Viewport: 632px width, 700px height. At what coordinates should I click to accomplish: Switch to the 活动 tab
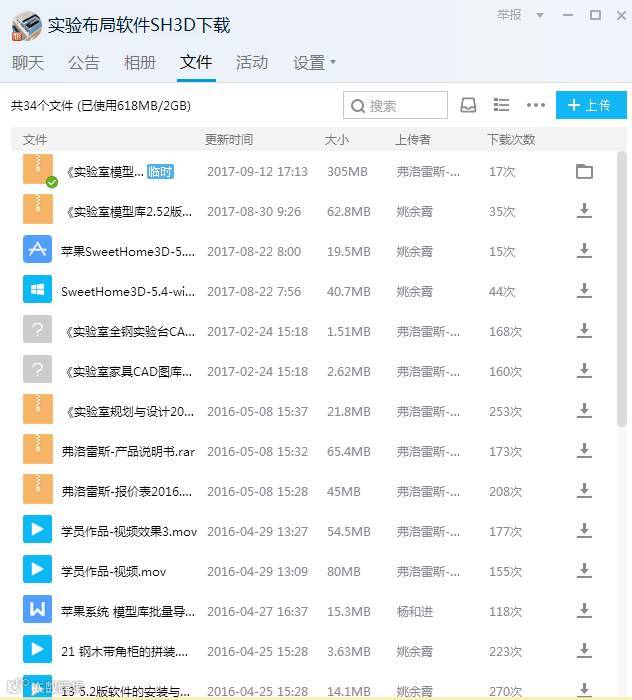tap(252, 62)
